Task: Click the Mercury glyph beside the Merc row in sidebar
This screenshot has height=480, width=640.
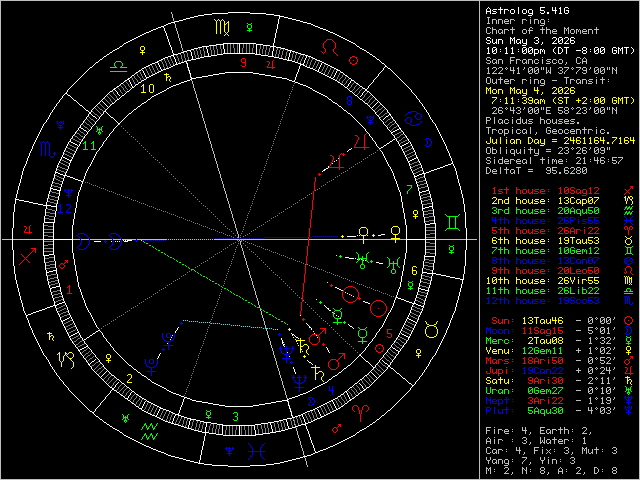Action: pos(629,341)
